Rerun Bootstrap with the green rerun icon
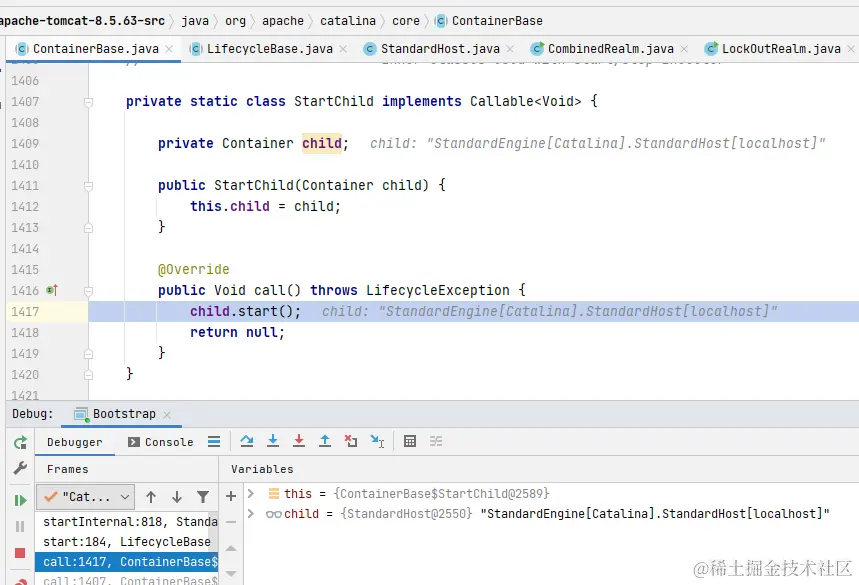 (x=20, y=443)
